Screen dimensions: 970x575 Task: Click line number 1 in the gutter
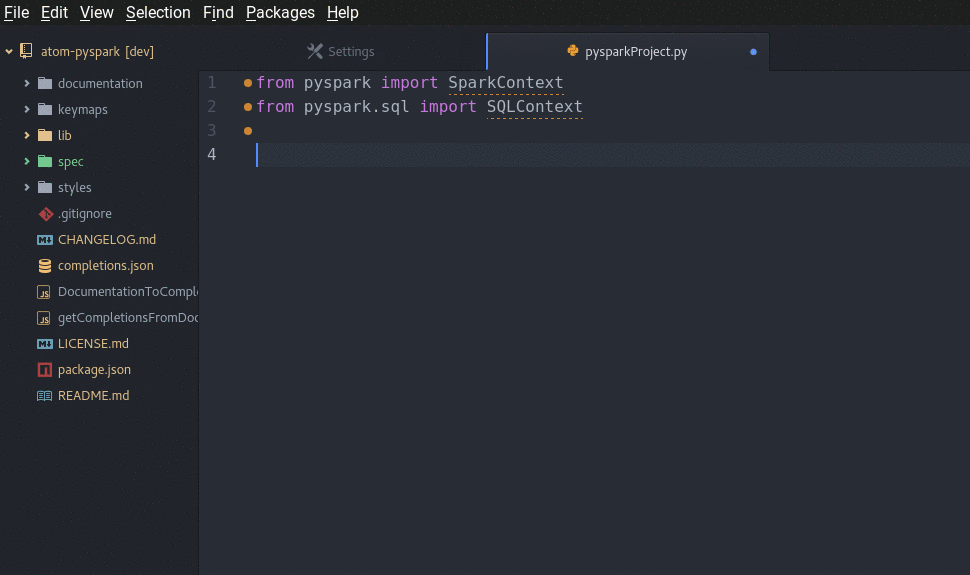coord(212,82)
